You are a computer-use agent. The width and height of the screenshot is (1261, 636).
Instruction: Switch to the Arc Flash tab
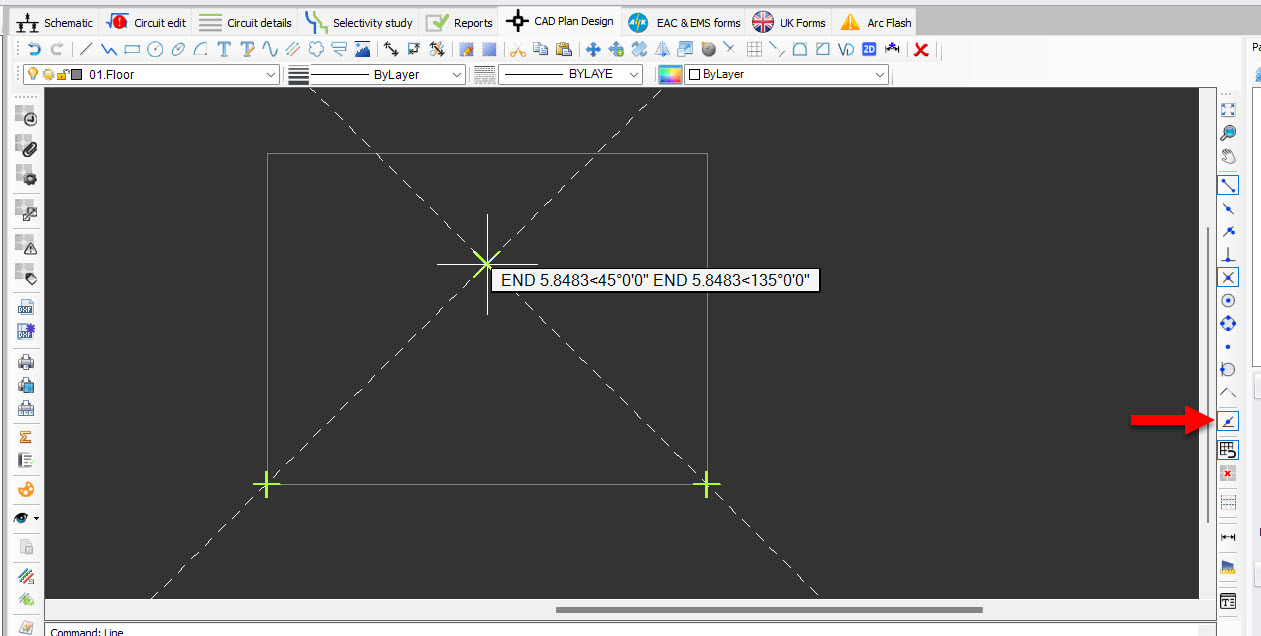(x=876, y=22)
